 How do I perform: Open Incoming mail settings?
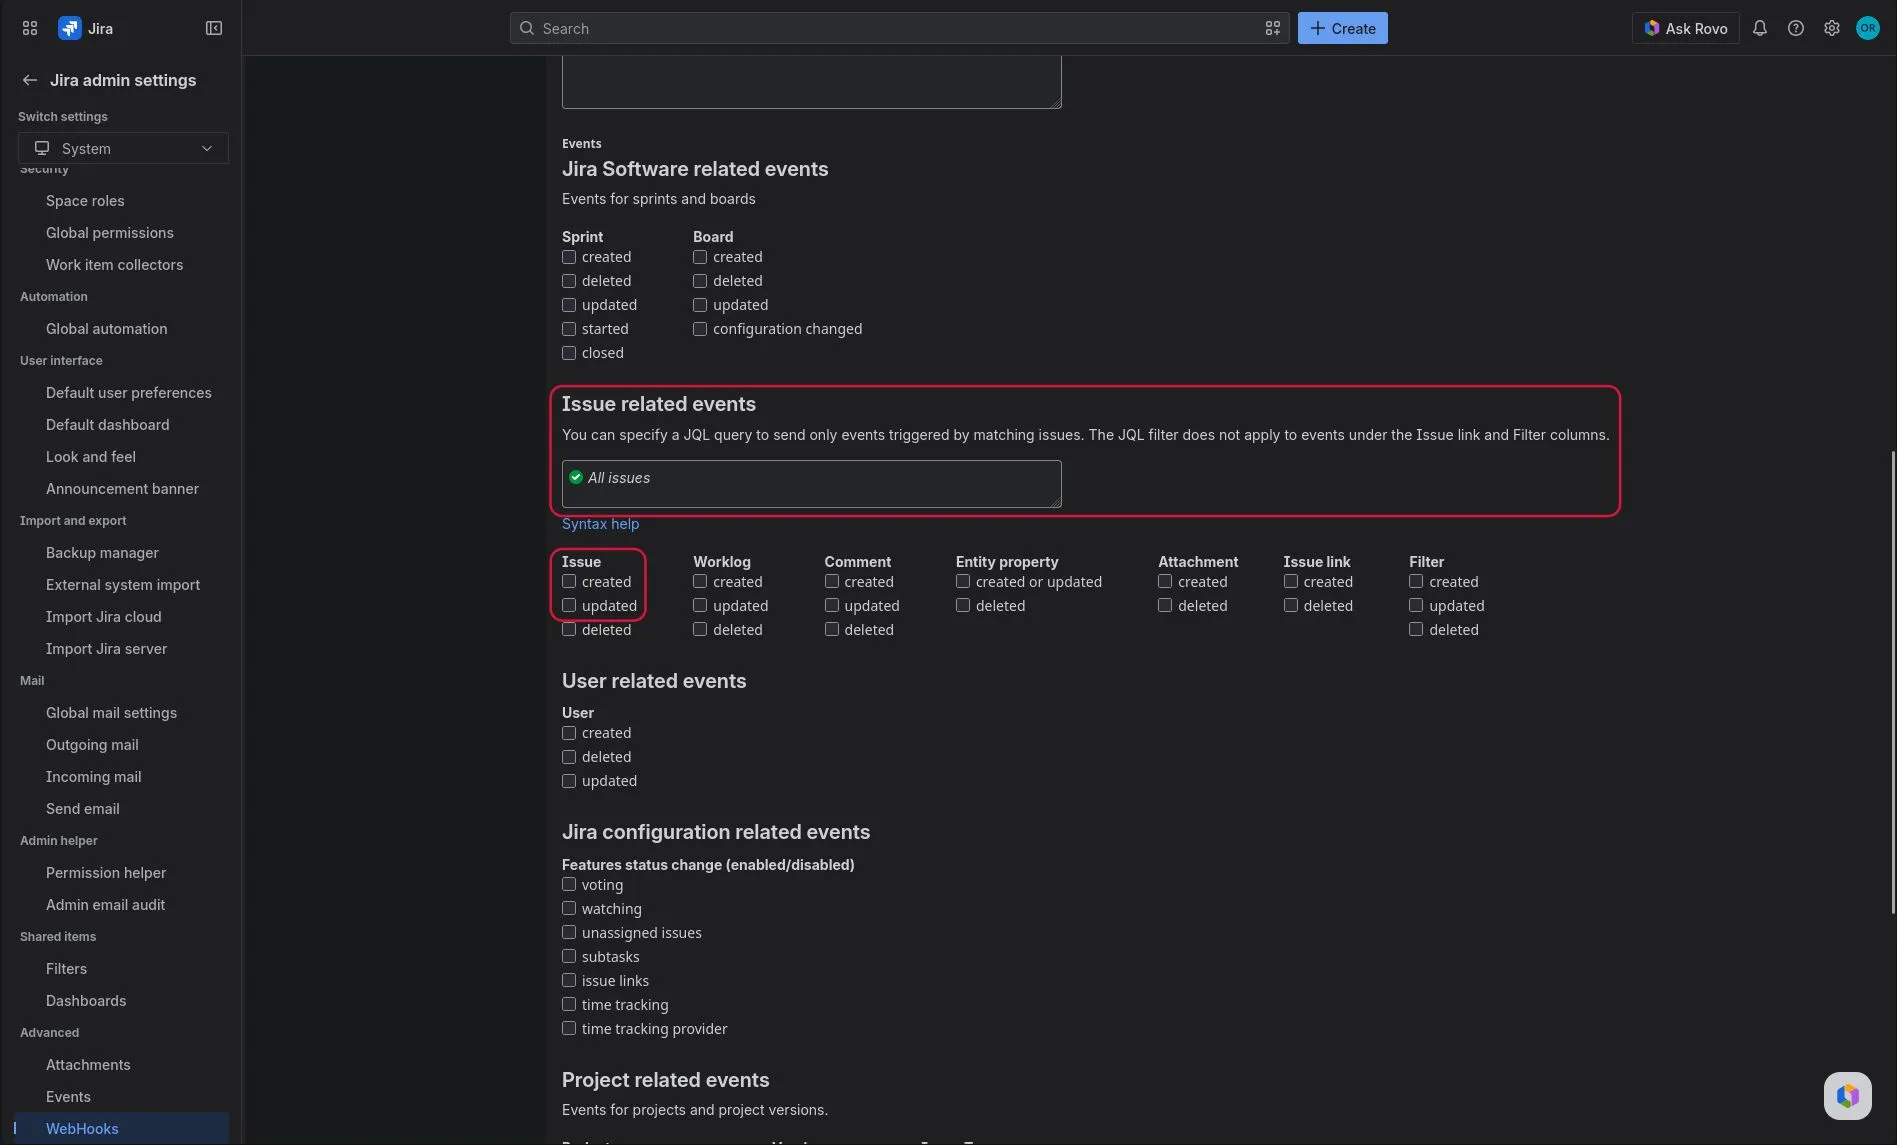(93, 777)
